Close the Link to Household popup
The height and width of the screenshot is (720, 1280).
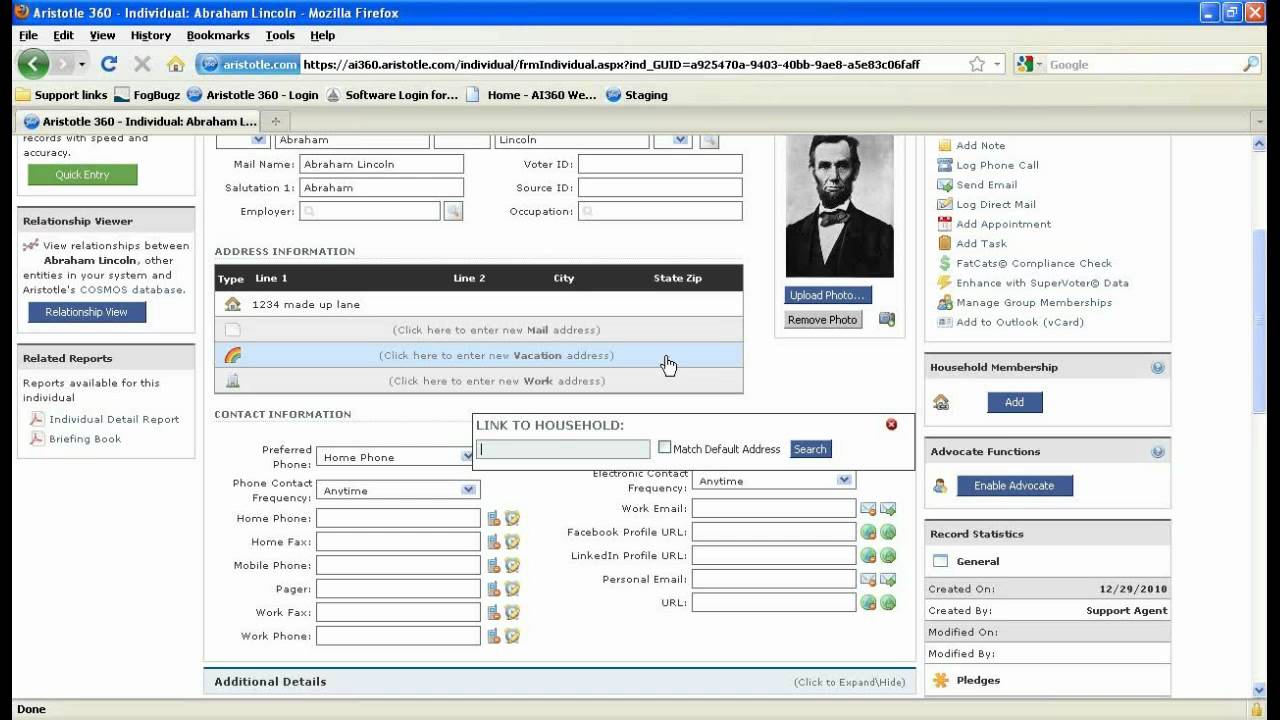point(892,425)
